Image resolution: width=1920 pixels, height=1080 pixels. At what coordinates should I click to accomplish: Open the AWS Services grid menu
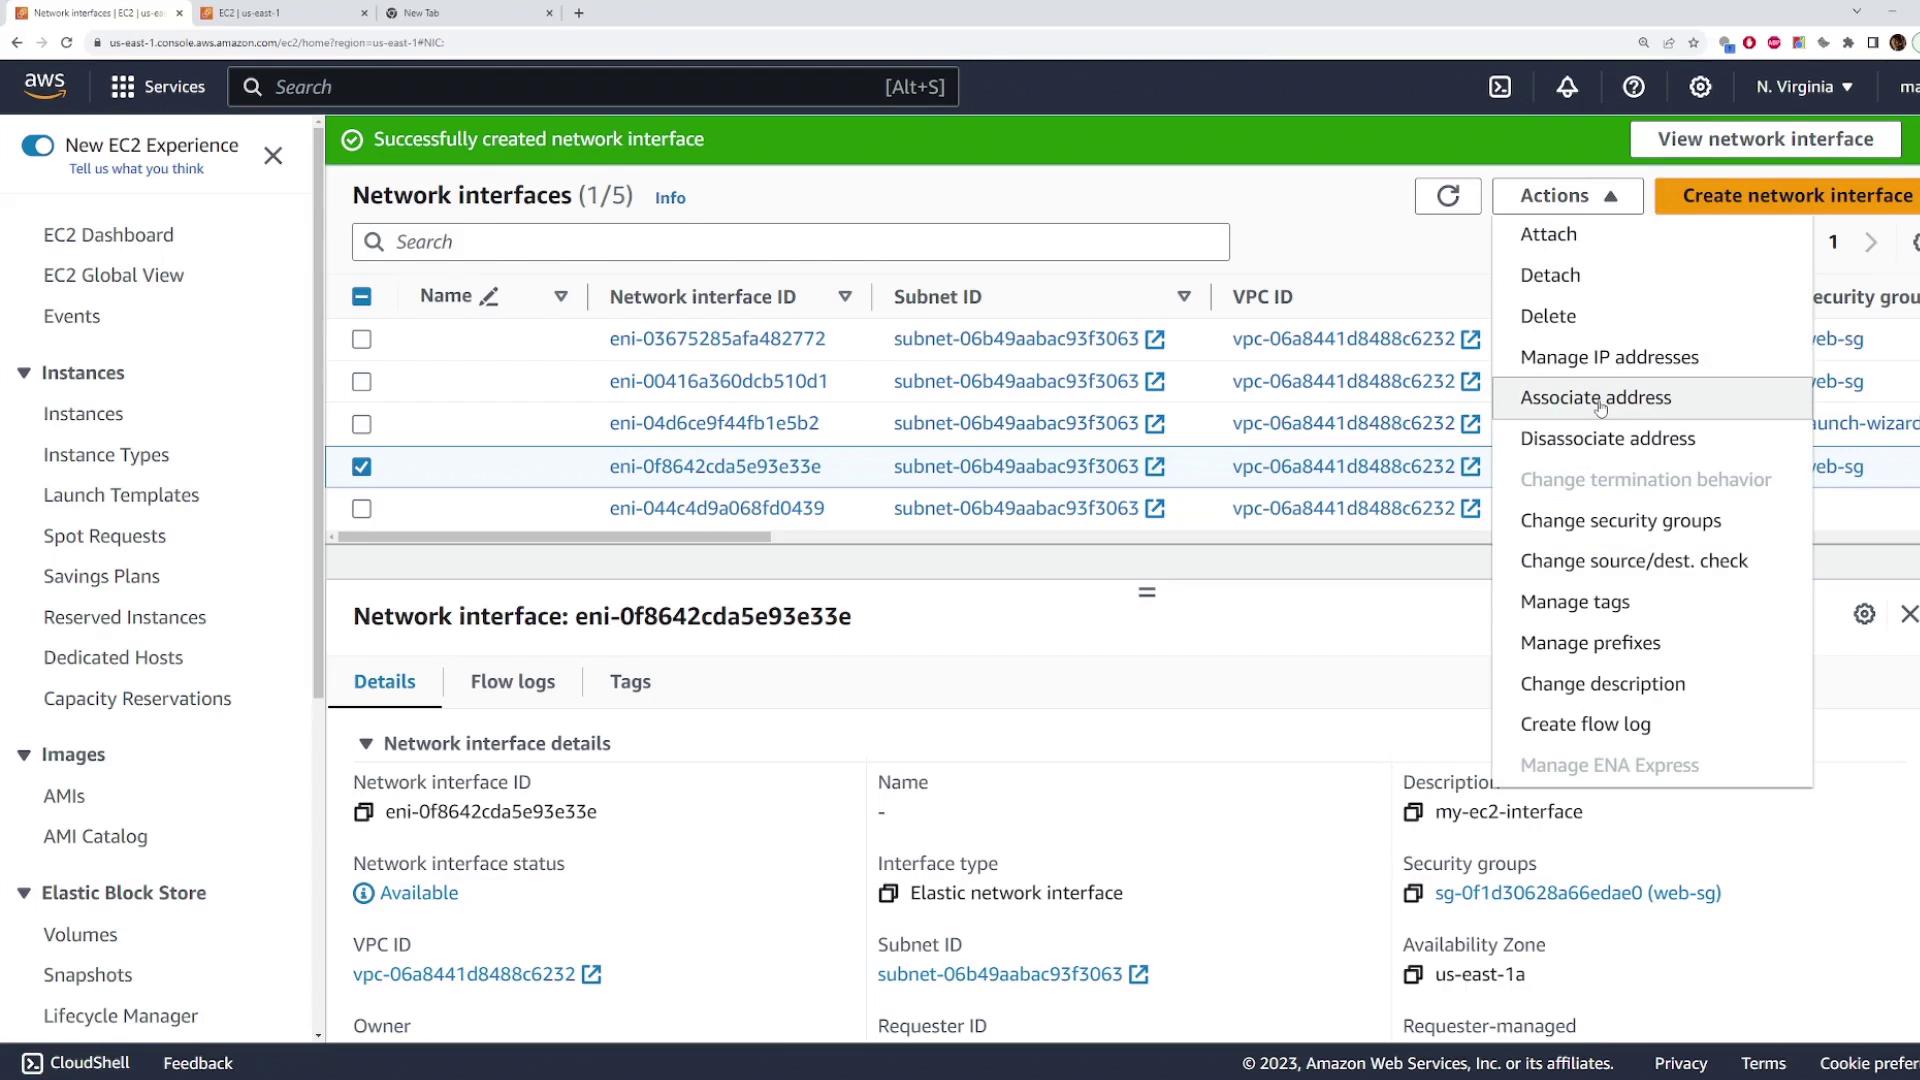point(123,87)
